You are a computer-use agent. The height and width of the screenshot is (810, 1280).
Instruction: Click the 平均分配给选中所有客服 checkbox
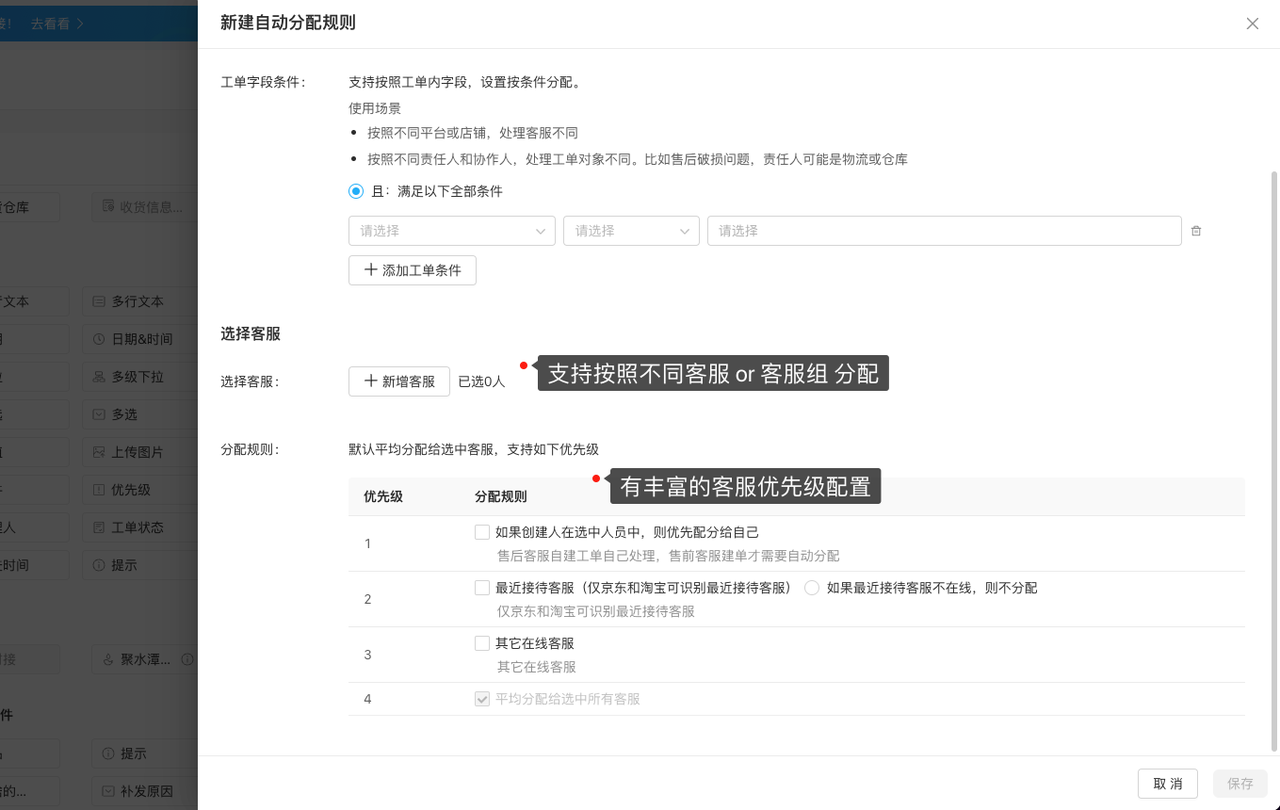tap(483, 699)
